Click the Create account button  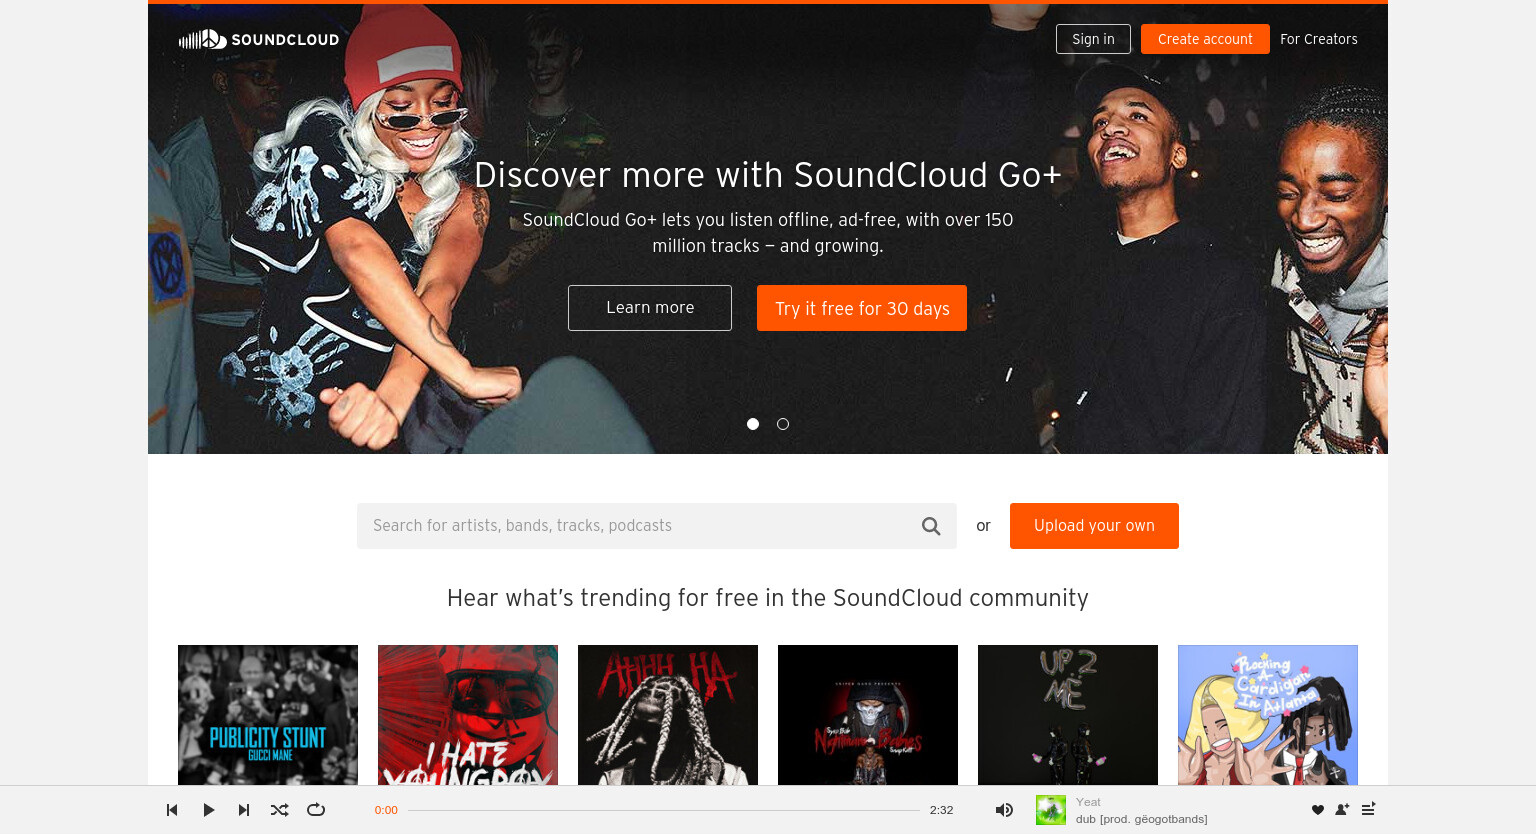[1205, 39]
